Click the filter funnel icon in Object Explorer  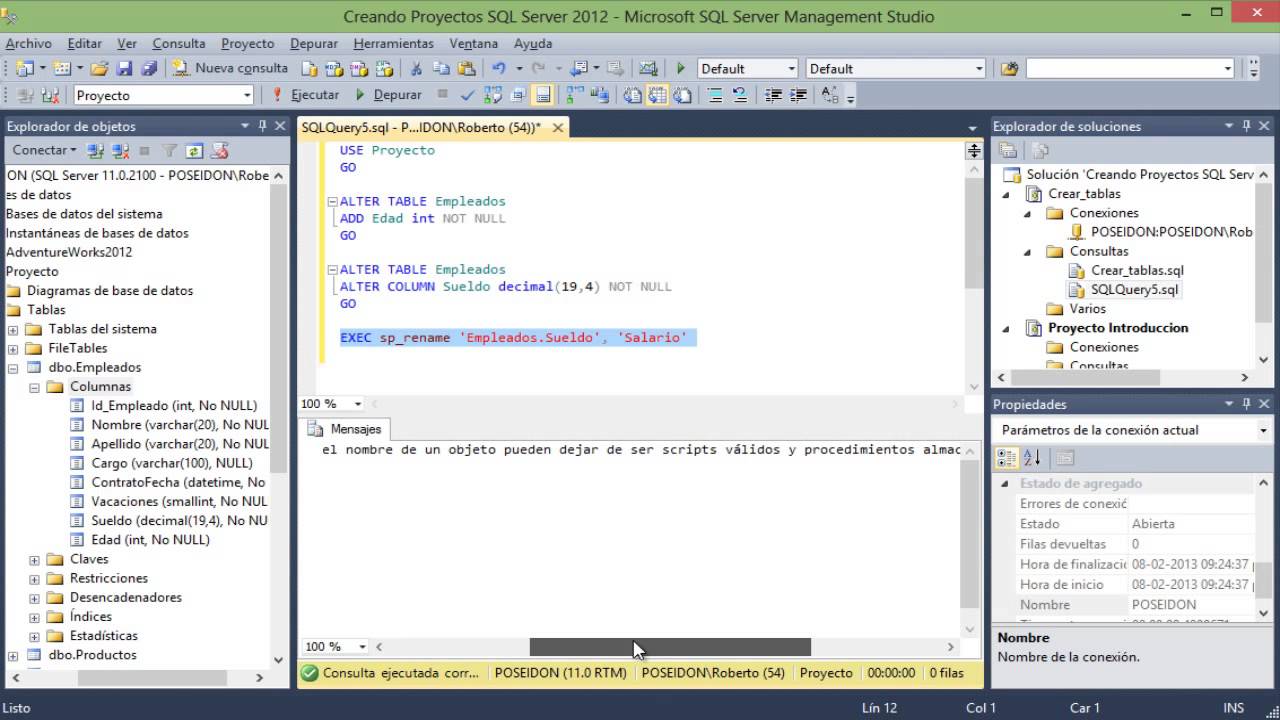click(x=169, y=150)
